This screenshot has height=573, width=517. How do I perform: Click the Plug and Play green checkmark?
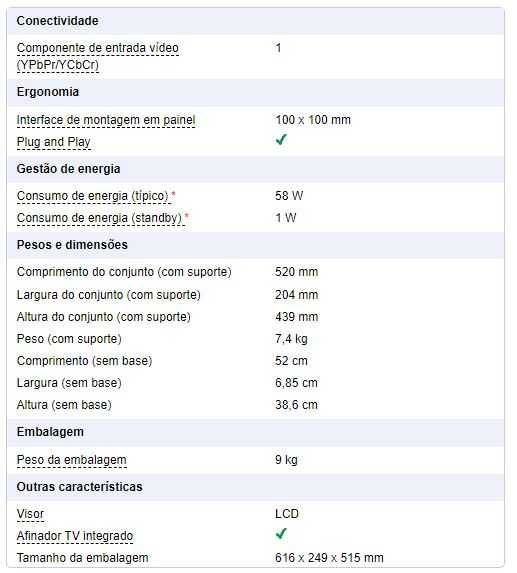coord(281,140)
